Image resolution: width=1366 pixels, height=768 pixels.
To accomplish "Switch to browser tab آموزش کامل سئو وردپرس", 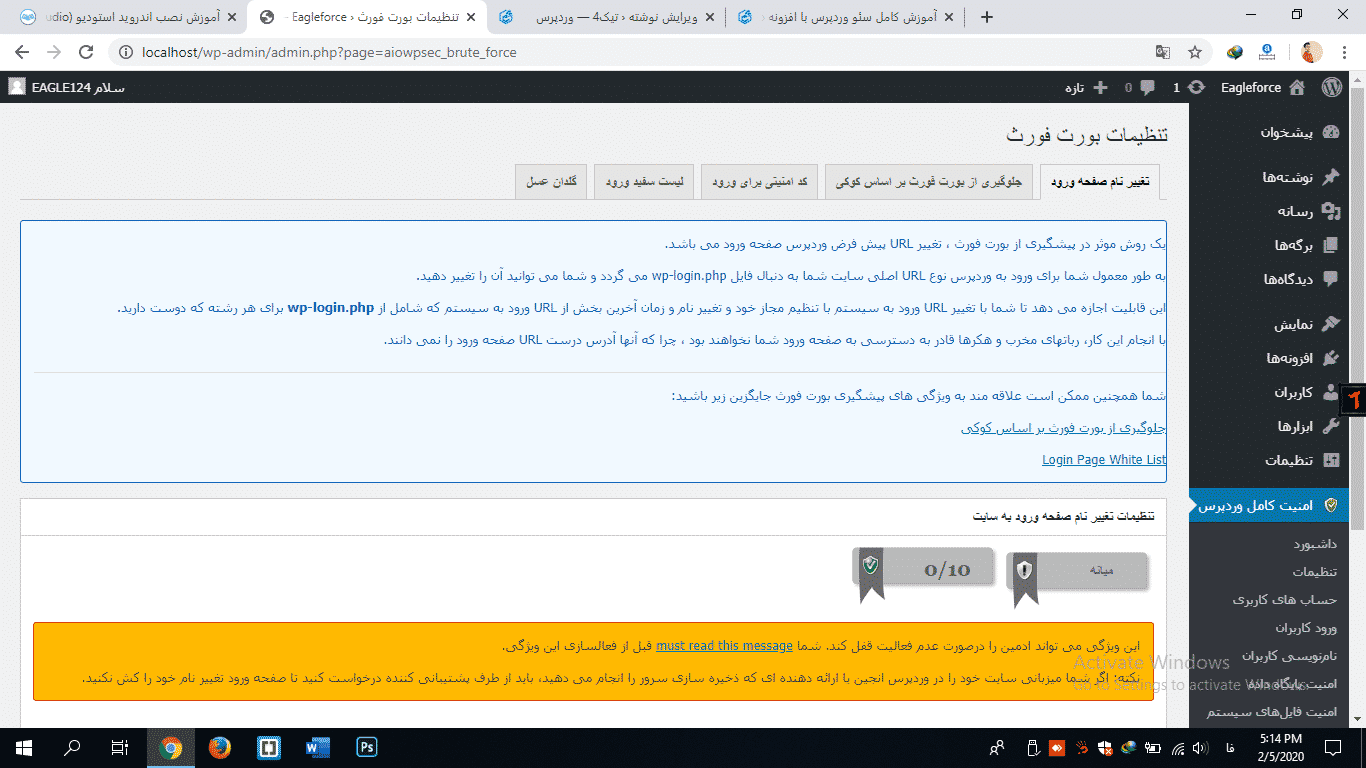I will 846,17.
